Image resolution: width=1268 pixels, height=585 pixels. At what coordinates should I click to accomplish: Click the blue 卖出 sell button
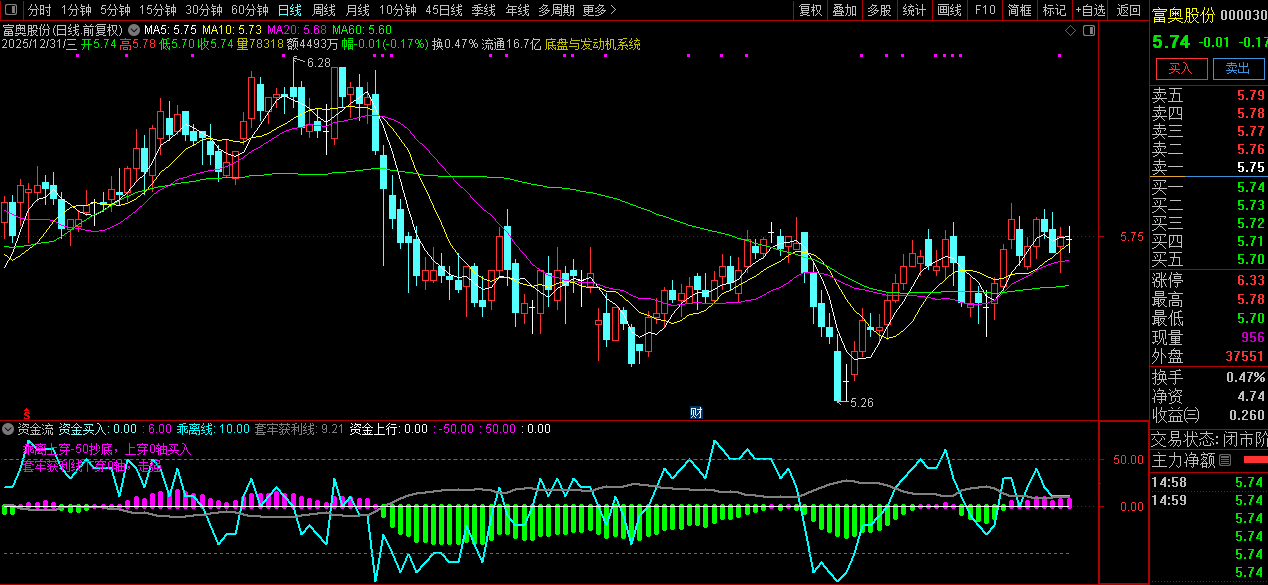pos(1238,68)
